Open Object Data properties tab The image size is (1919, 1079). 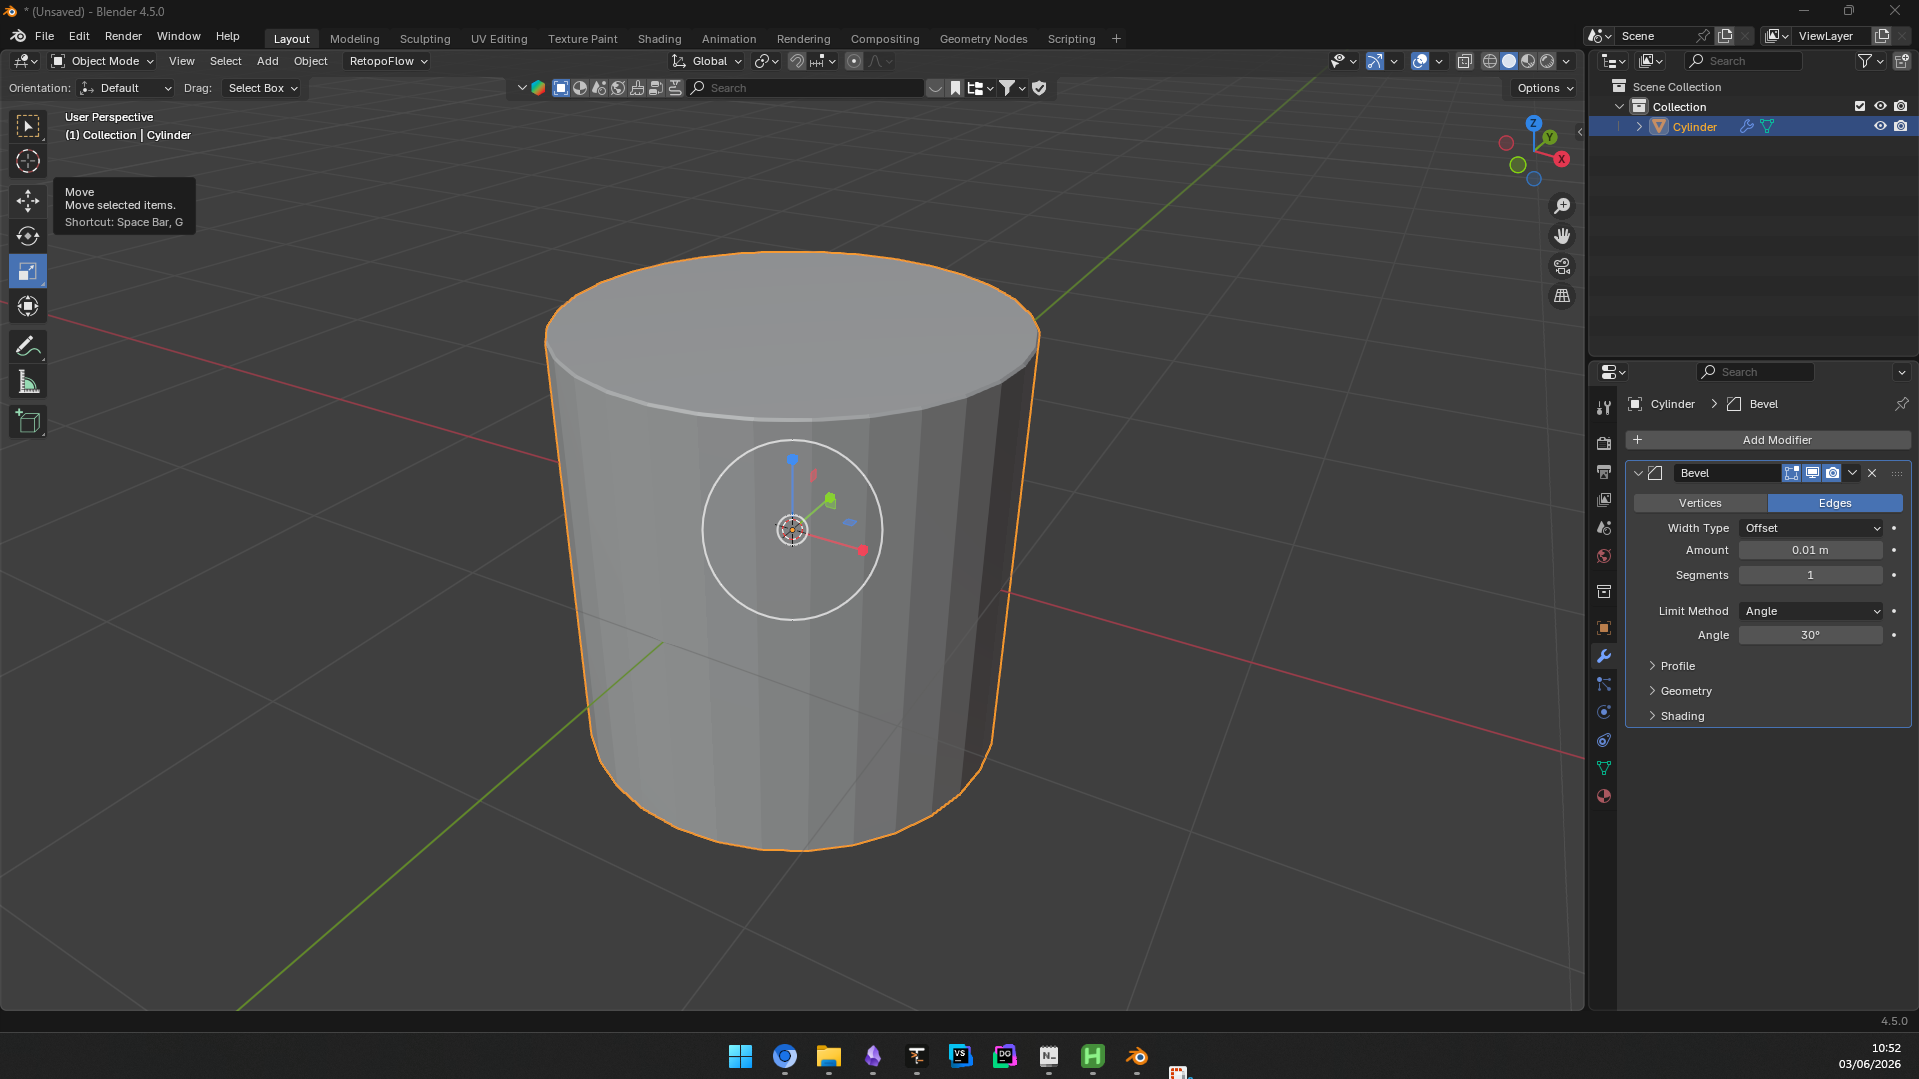[x=1604, y=768]
